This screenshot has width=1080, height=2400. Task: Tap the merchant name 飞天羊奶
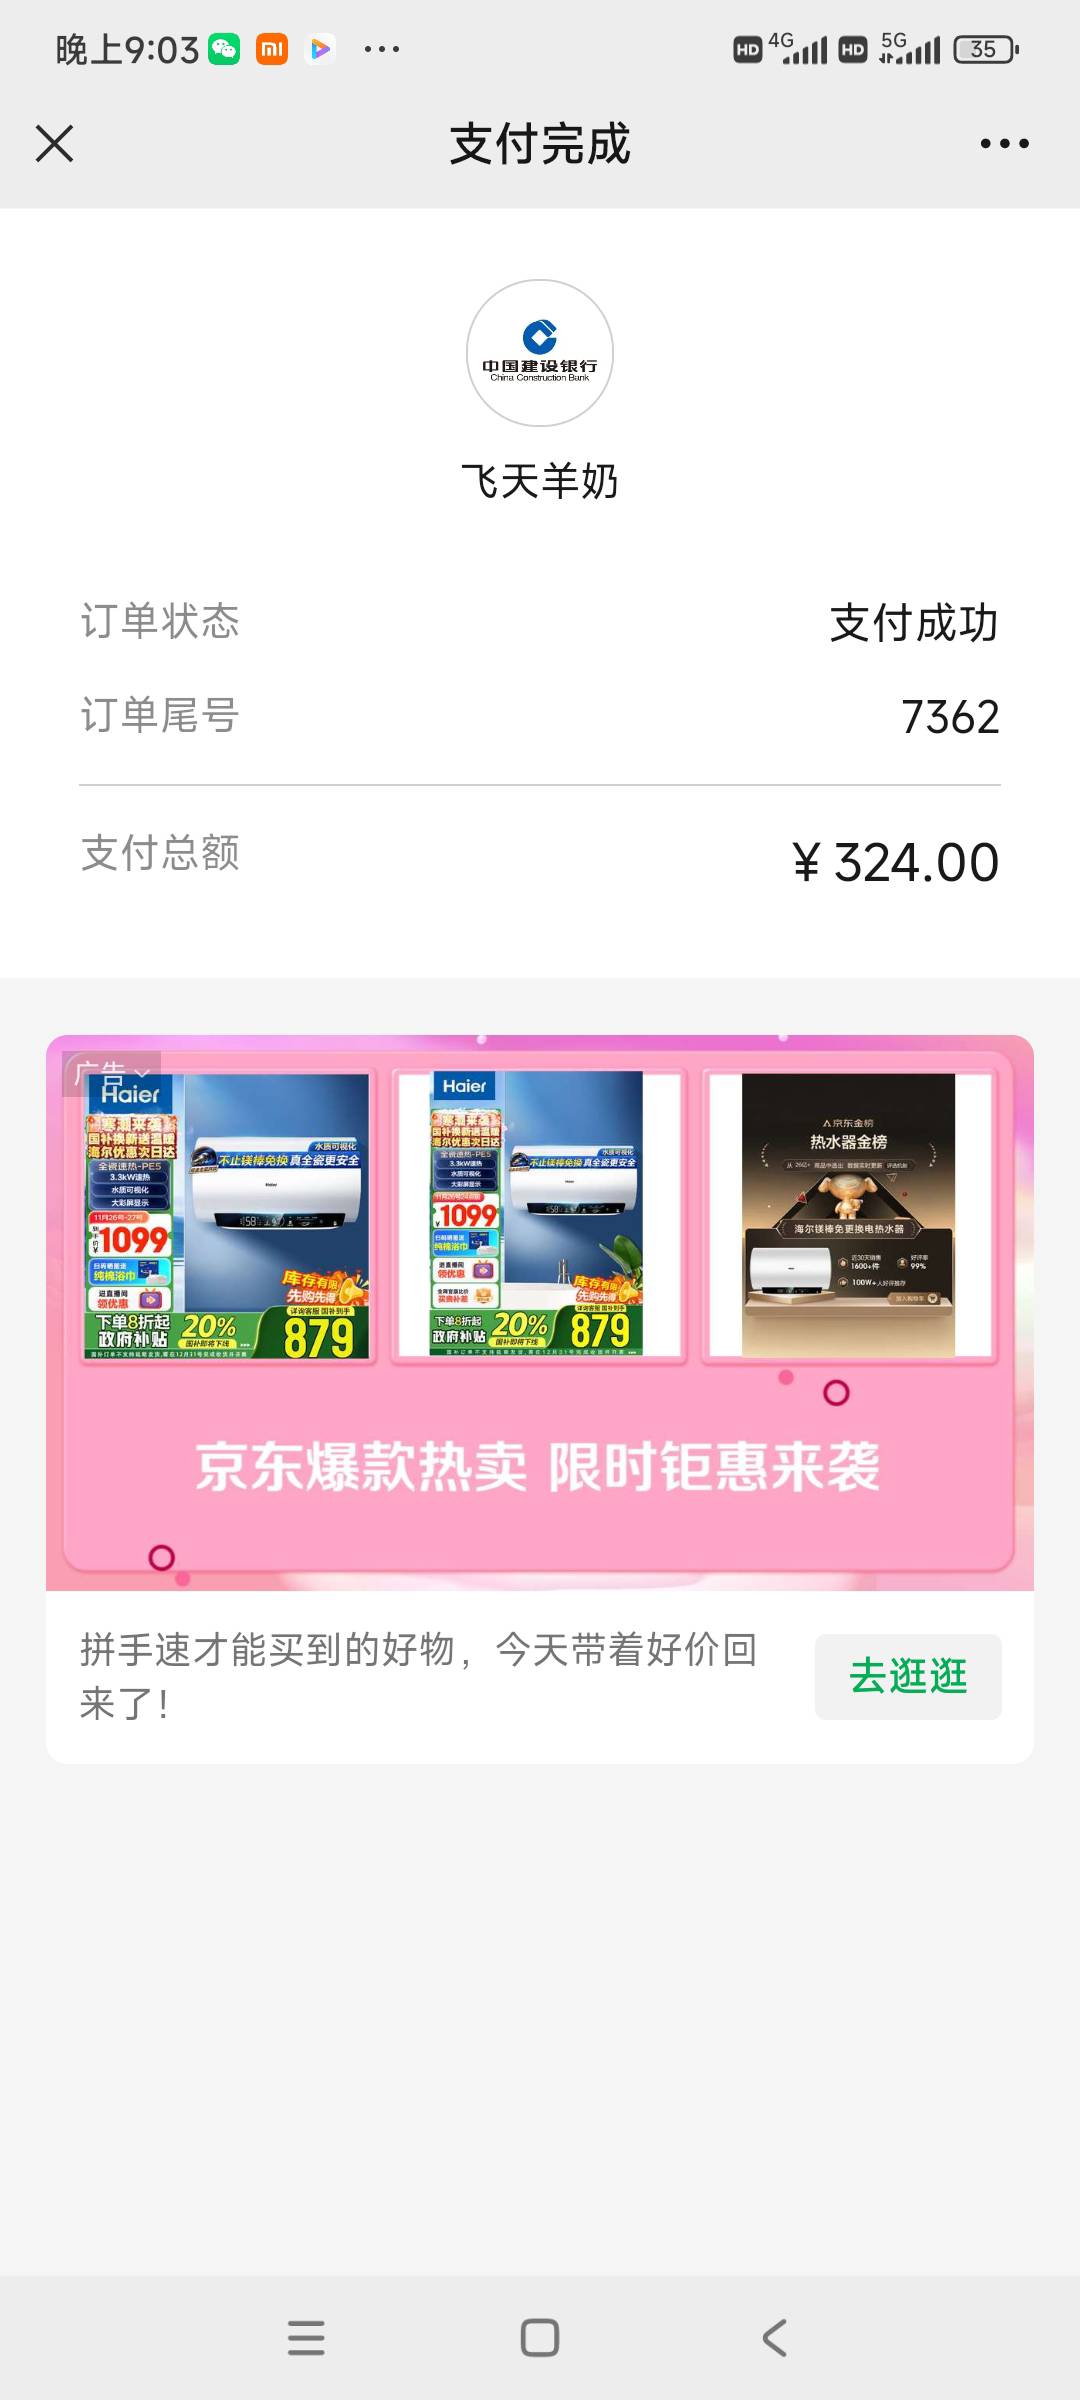pyautogui.click(x=540, y=482)
